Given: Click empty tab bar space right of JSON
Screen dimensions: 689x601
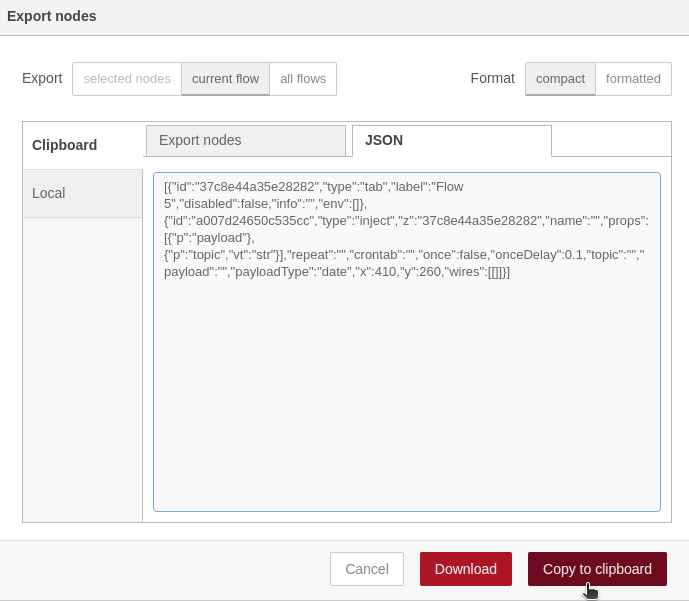Looking at the screenshot, I should pos(610,141).
